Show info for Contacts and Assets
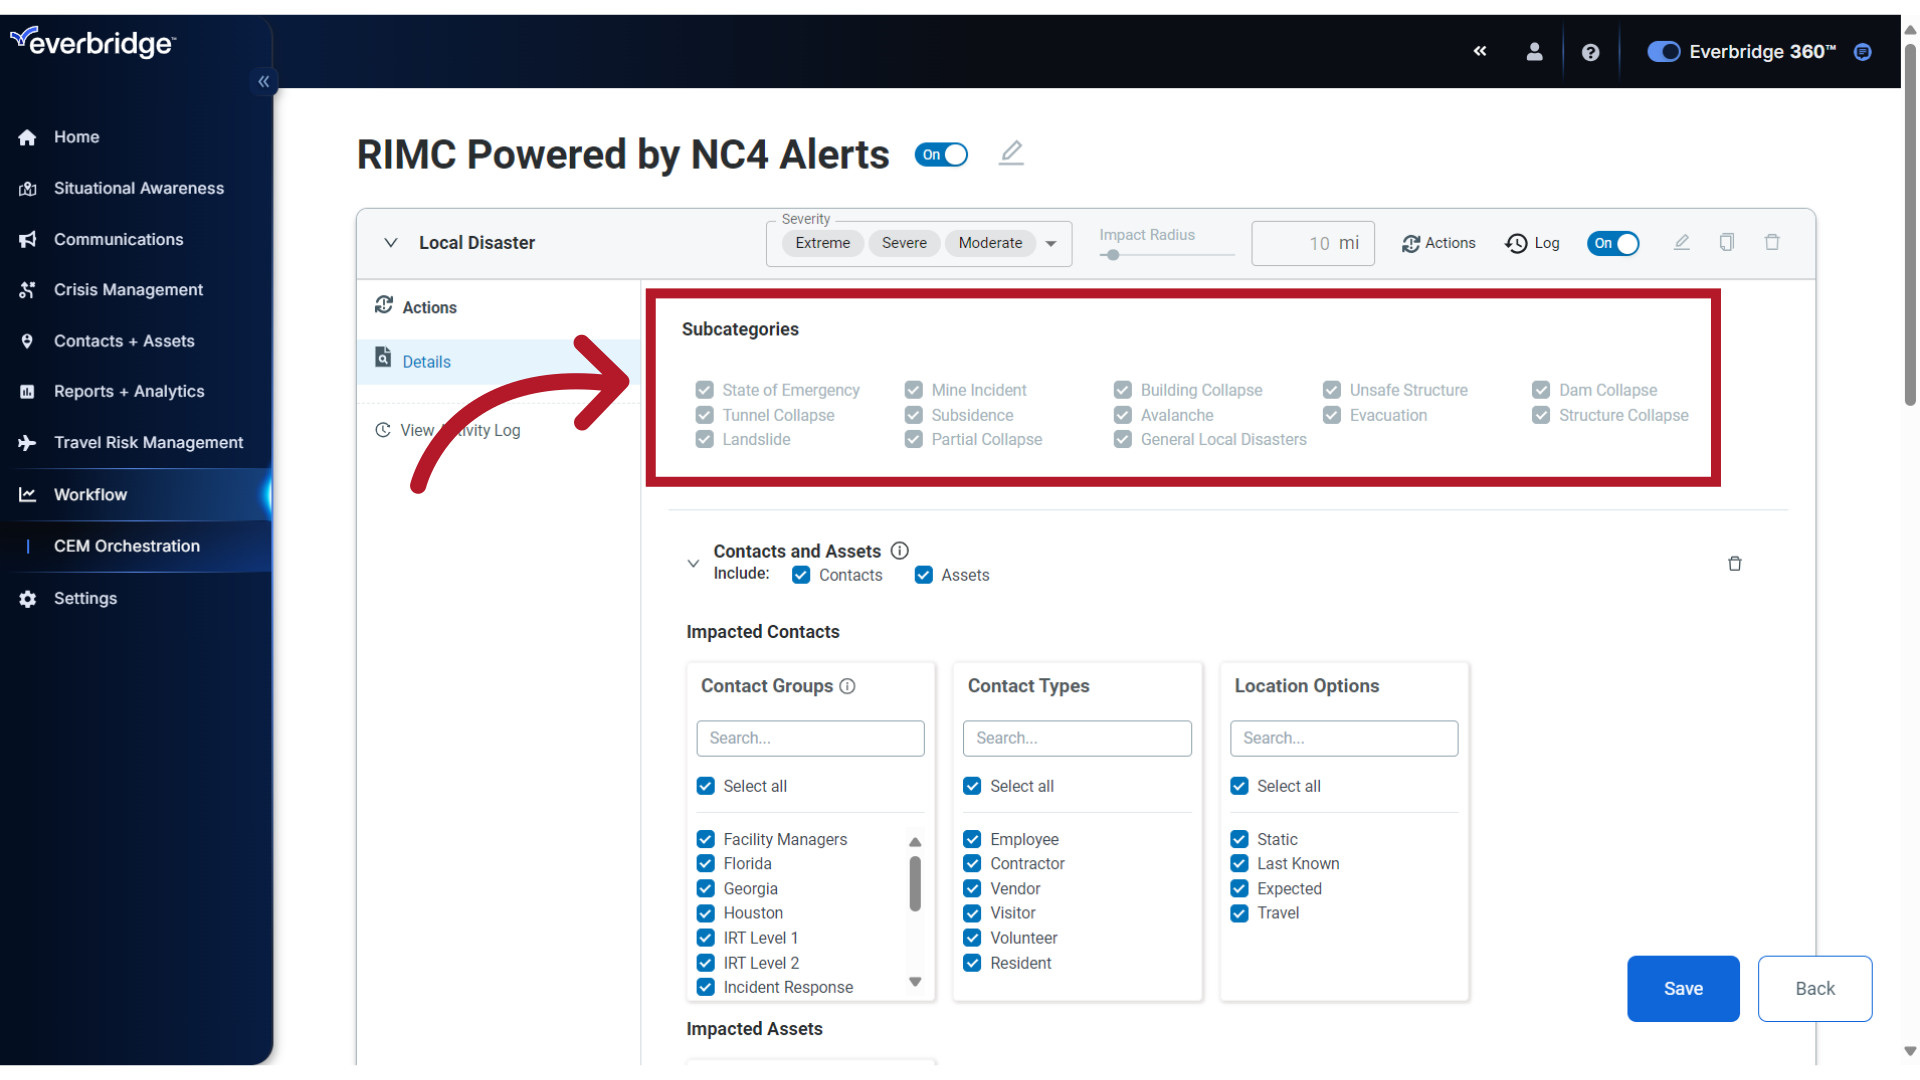The height and width of the screenshot is (1080, 1920). (899, 551)
